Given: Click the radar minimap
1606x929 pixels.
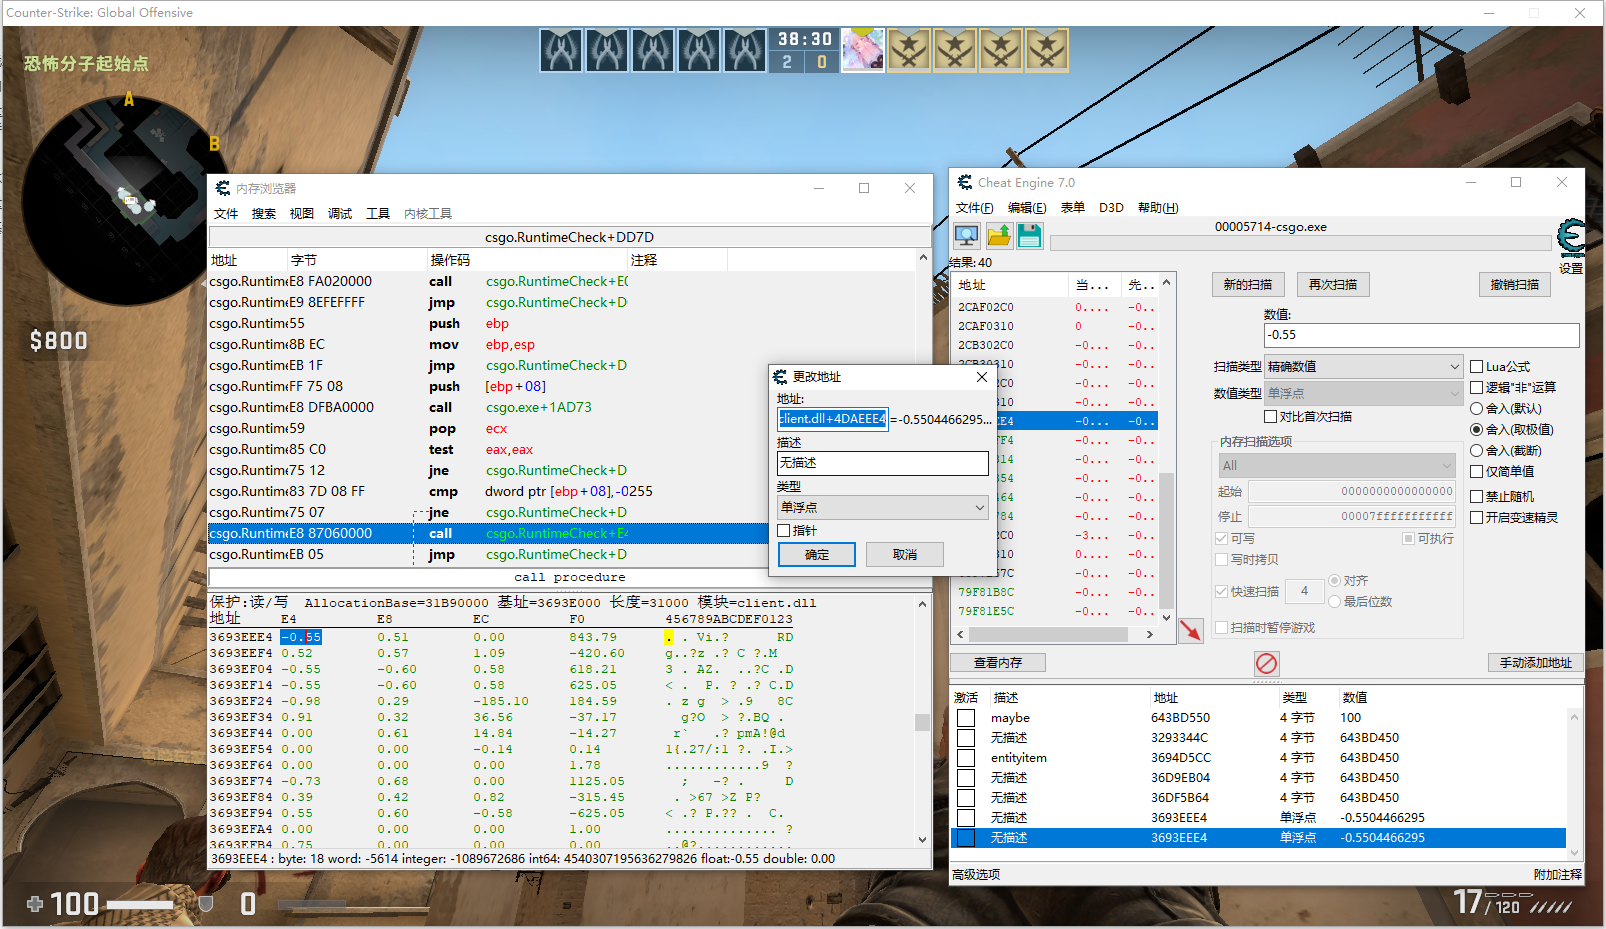Looking at the screenshot, I should pos(125,202).
